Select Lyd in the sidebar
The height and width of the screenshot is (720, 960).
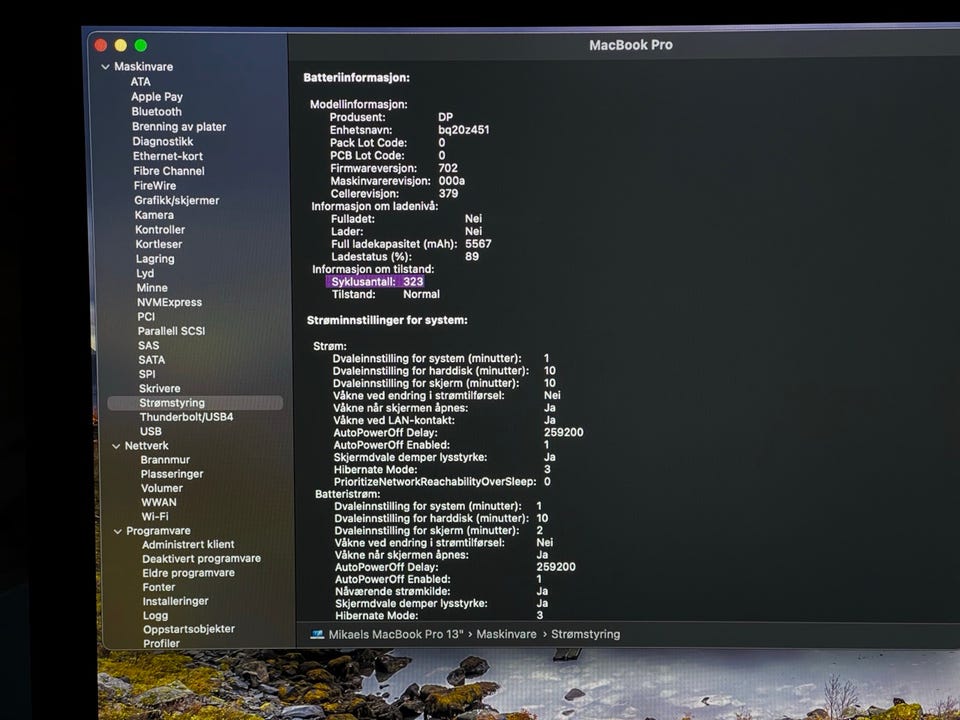coord(145,273)
